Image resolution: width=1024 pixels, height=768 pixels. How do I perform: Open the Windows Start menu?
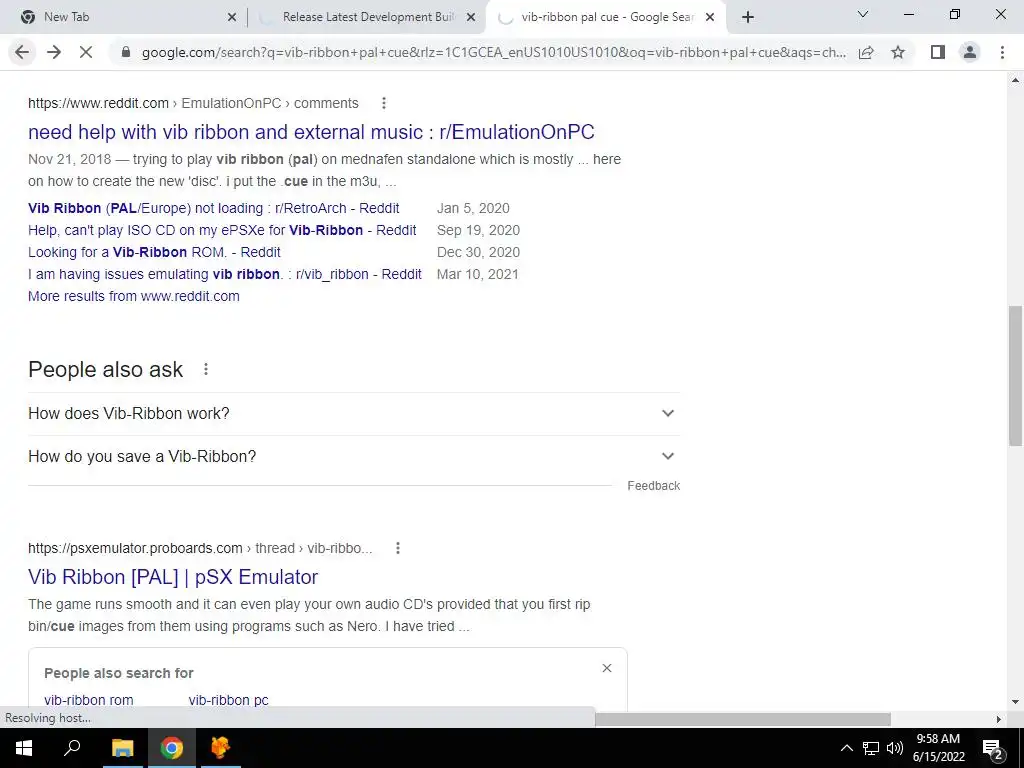[x=24, y=748]
